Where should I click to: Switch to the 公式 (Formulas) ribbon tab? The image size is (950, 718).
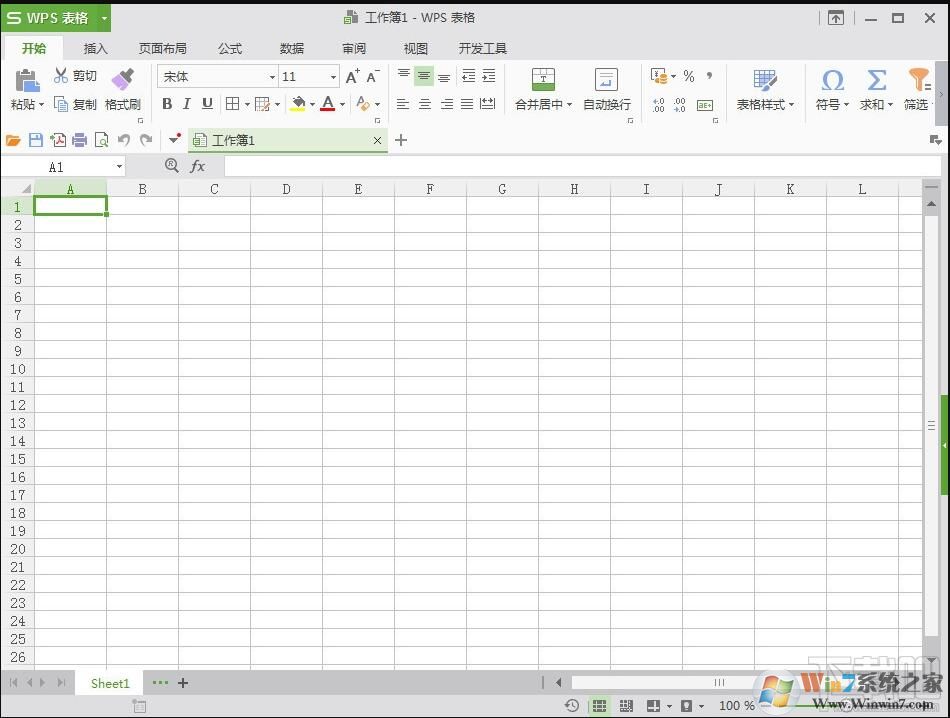click(229, 47)
